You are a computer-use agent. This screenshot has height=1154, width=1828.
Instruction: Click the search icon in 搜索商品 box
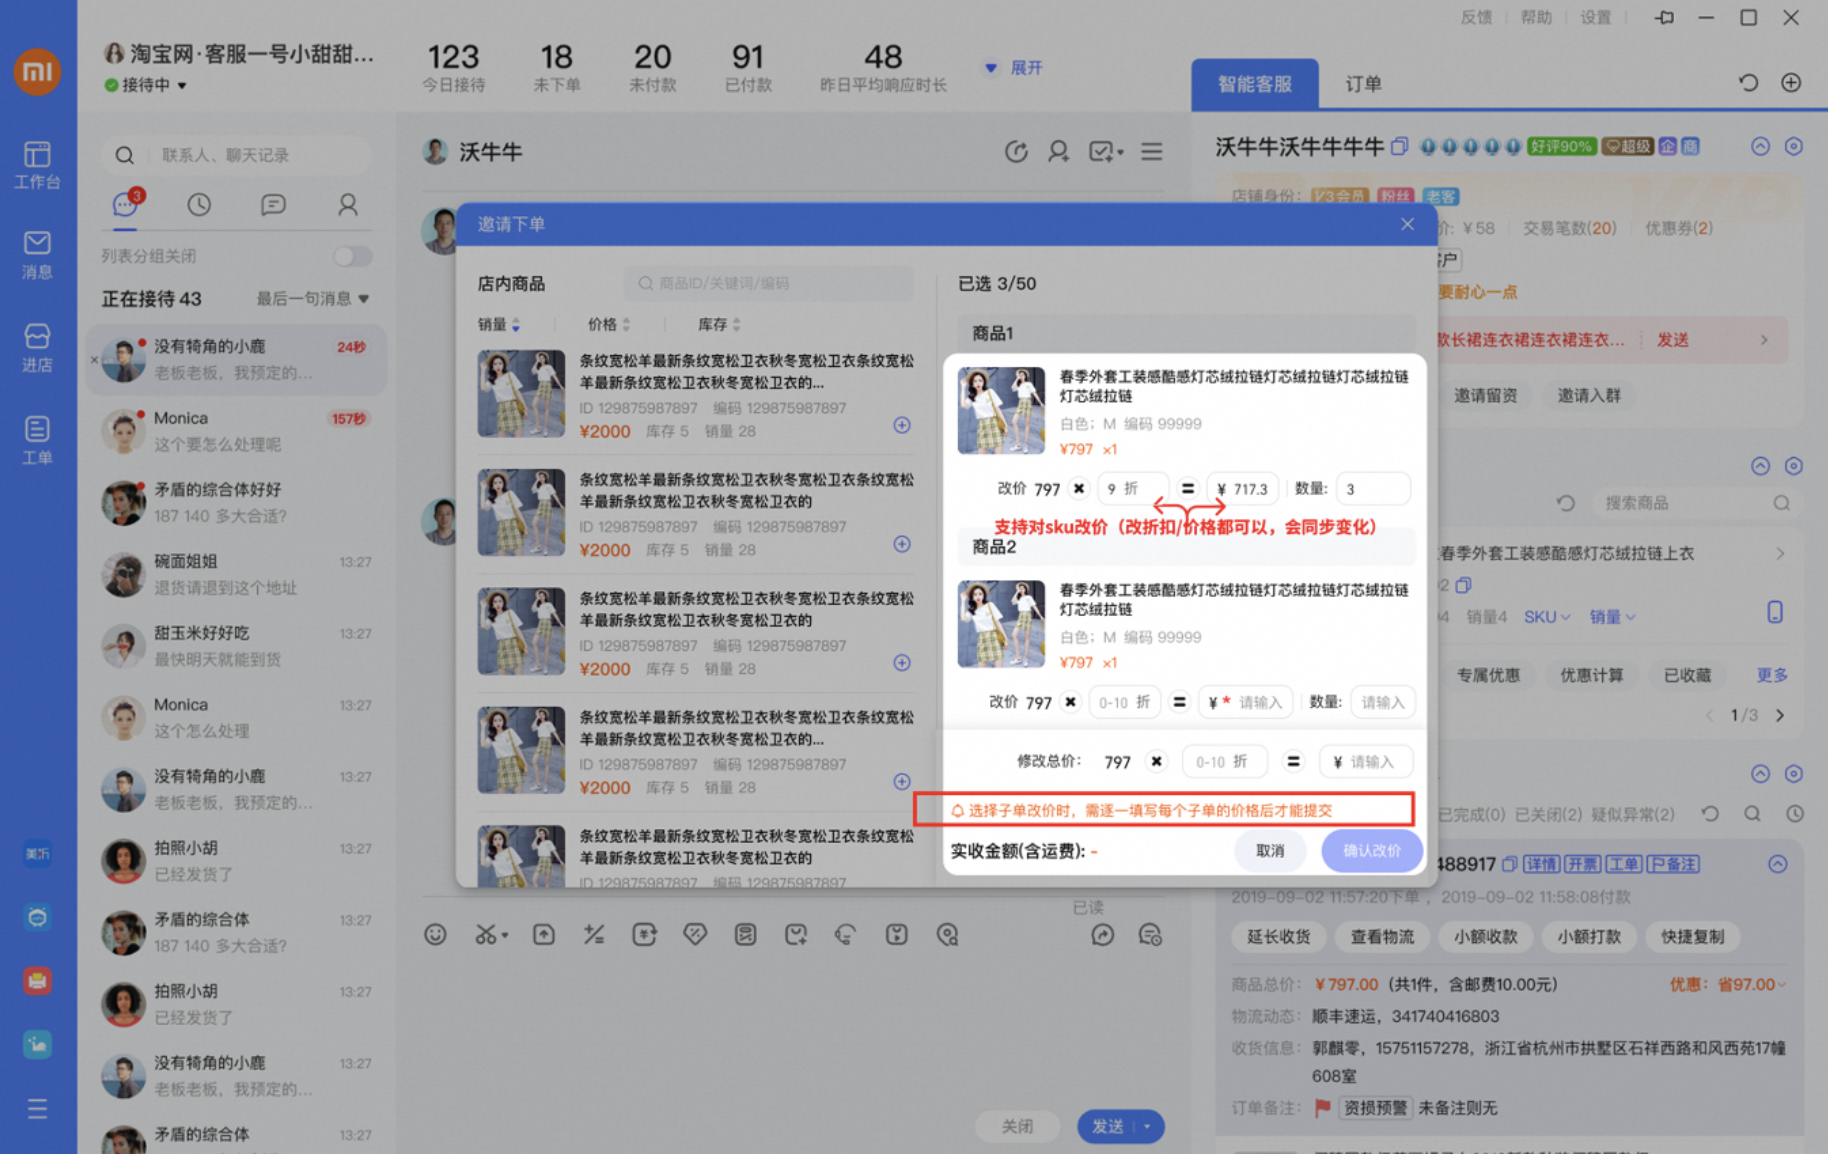click(x=1781, y=503)
